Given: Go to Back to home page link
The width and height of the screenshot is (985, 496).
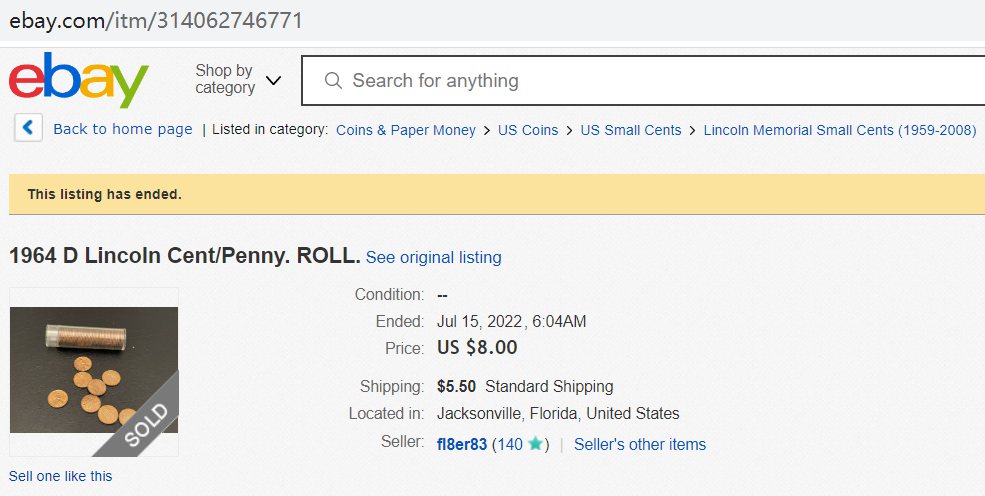Looking at the screenshot, I should pos(122,129).
